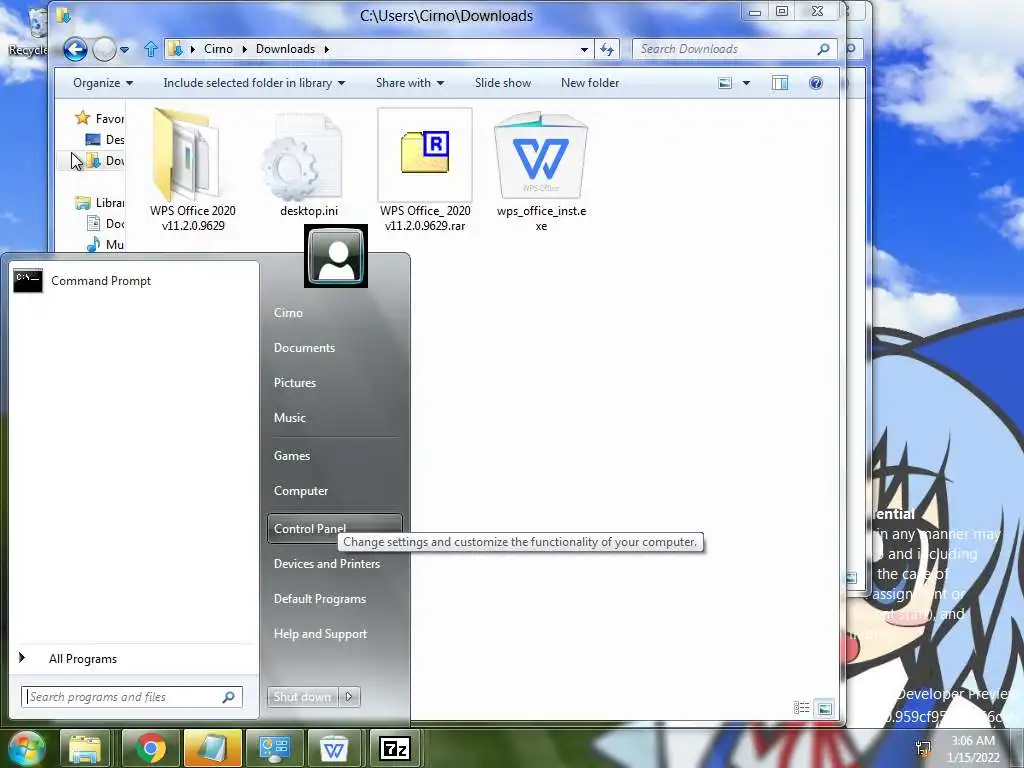Screen dimensions: 1024x768
Task: Click the Change your view icon
Action: coord(725,83)
